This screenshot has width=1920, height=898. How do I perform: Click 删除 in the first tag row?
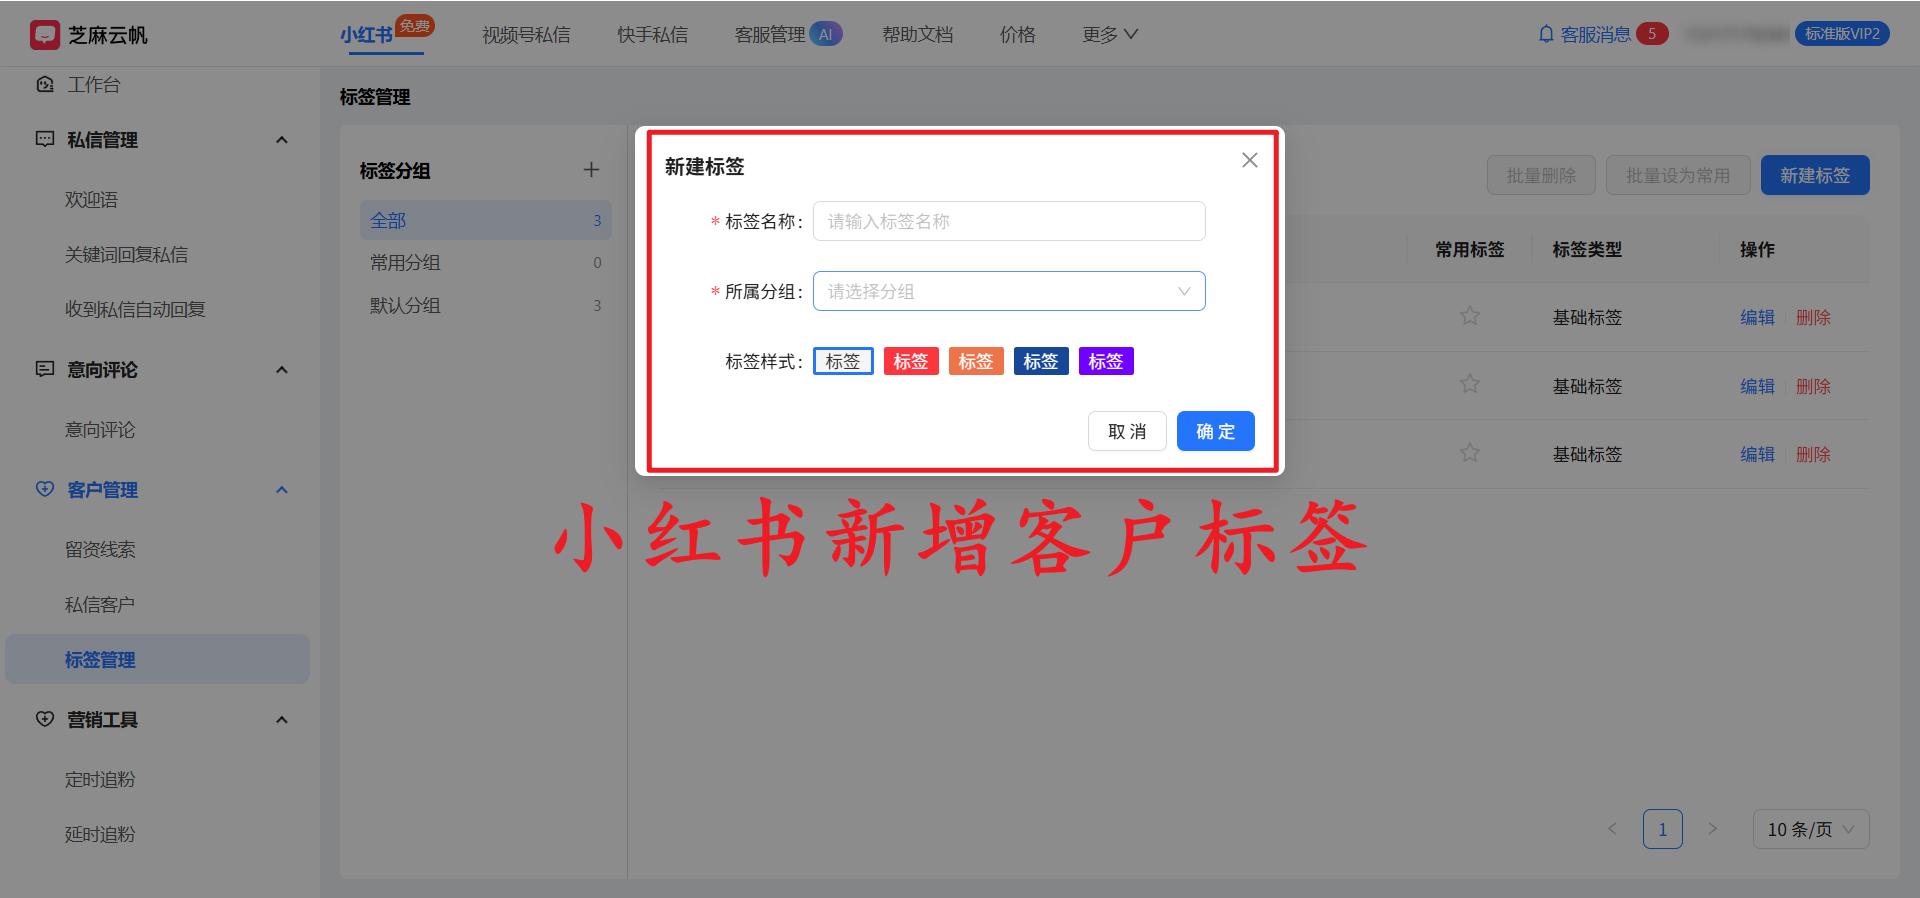(x=1813, y=317)
